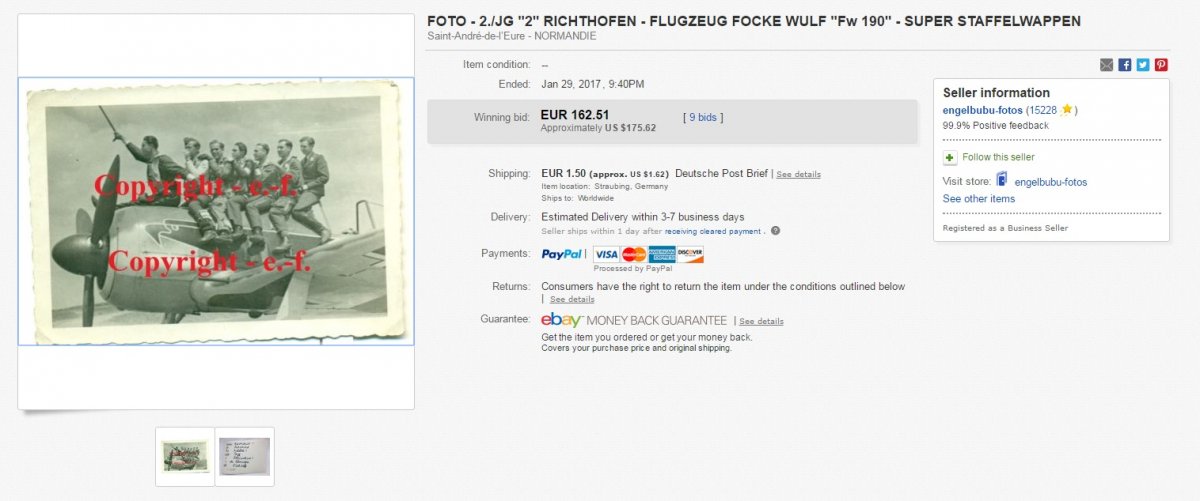
Task: Click the PayPal logo in Payments
Action: (562, 254)
